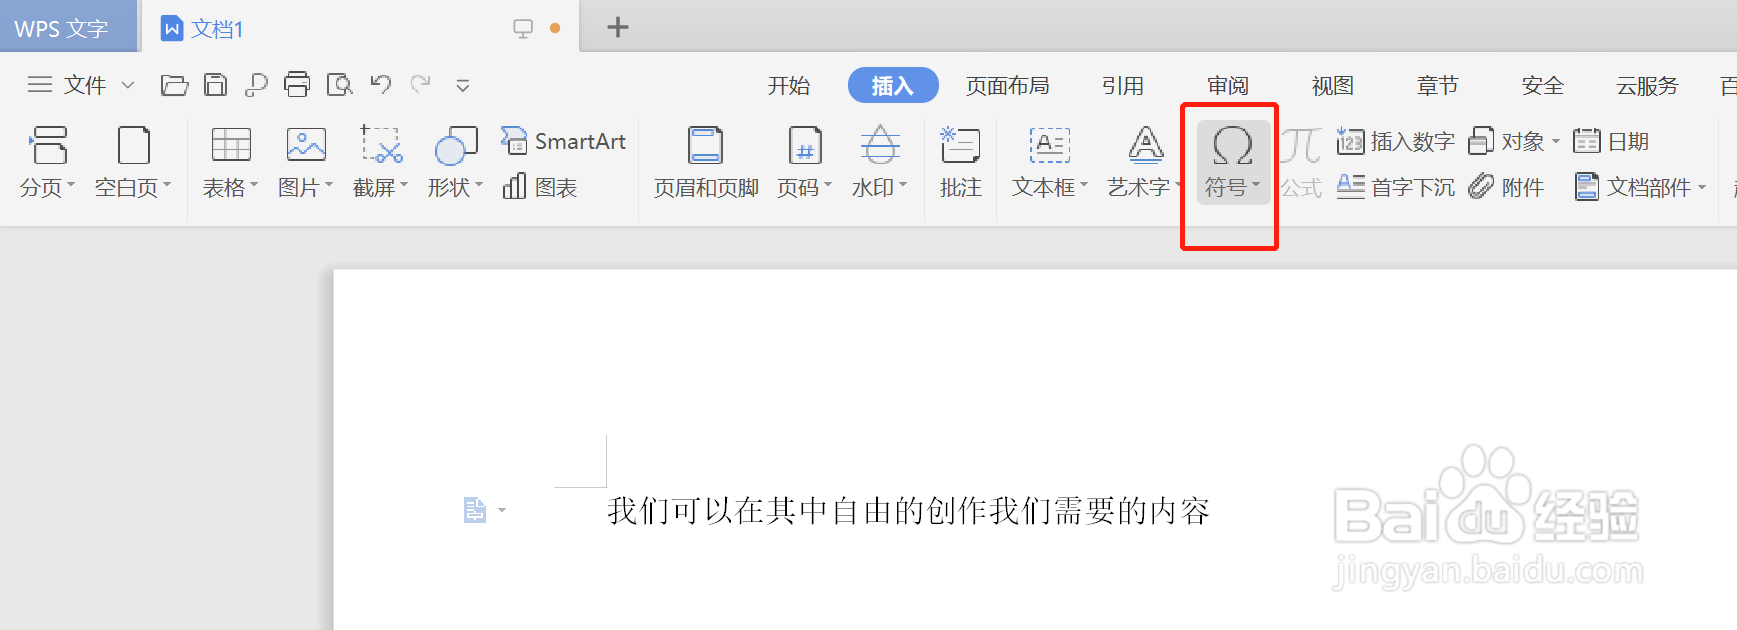Click the 文本框 text box icon
This screenshot has height=630, width=1737.
1050,146
